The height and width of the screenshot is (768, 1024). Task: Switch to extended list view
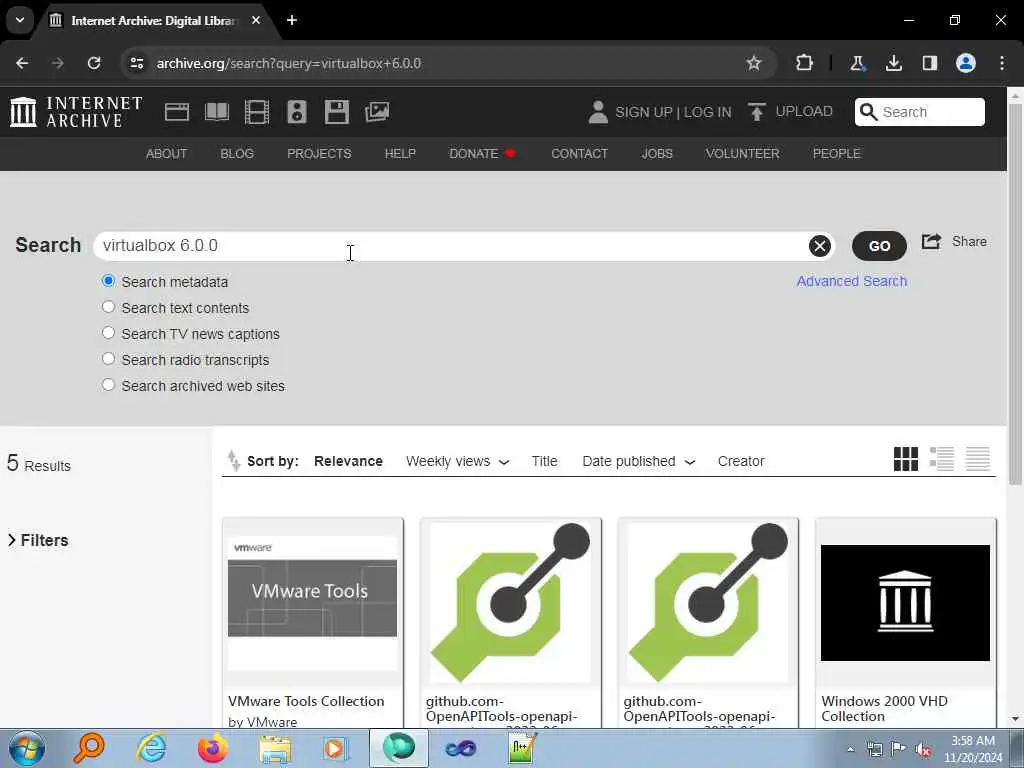(x=942, y=458)
